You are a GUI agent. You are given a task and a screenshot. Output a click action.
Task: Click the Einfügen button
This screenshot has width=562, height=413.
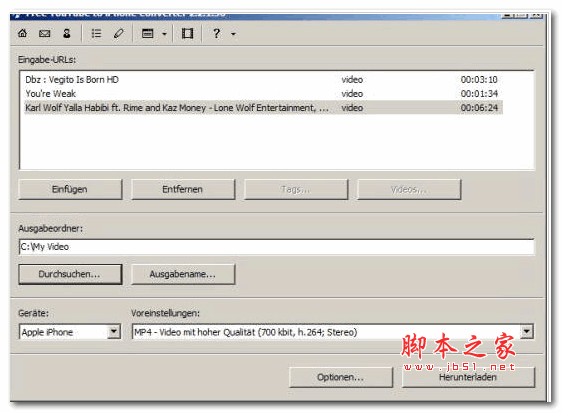[70, 189]
